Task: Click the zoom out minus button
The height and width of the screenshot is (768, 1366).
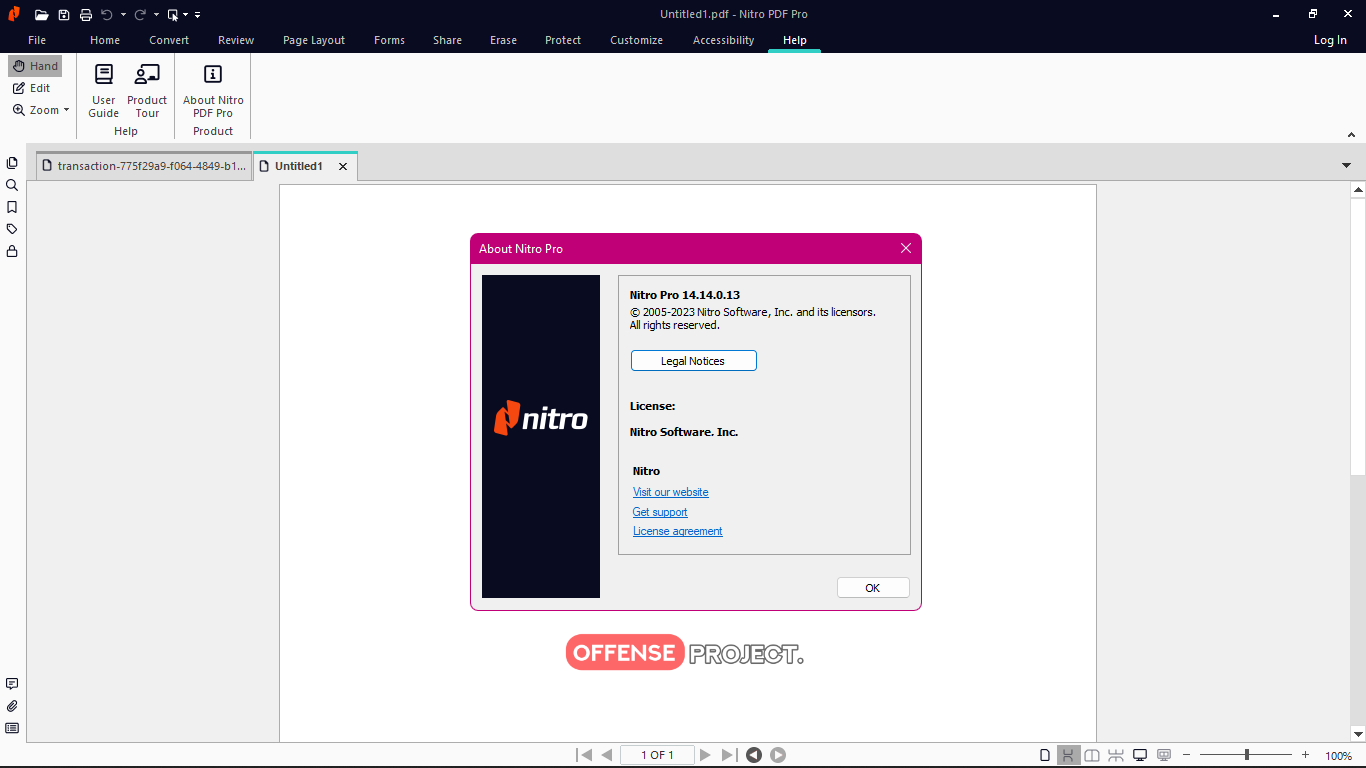Action: click(x=1186, y=755)
